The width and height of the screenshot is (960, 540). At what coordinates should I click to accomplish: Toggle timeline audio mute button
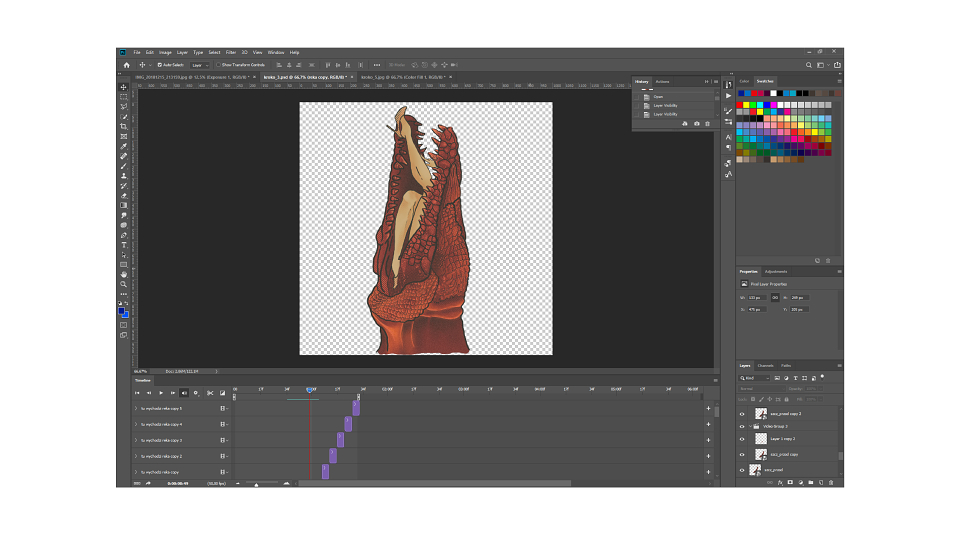pos(184,393)
